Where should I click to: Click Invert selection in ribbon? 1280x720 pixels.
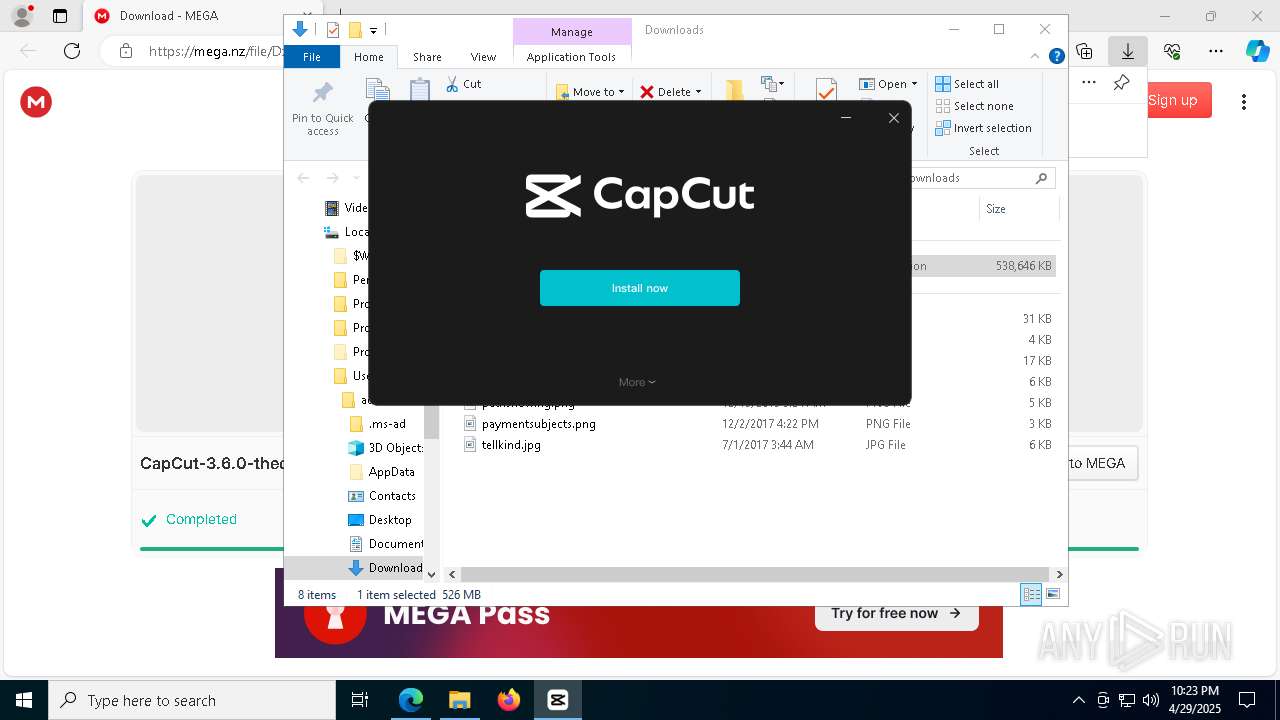click(x=983, y=128)
